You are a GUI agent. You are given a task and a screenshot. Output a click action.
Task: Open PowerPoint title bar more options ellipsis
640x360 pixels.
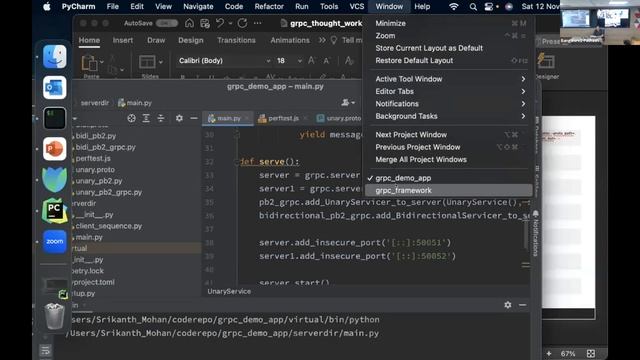tap(258, 23)
